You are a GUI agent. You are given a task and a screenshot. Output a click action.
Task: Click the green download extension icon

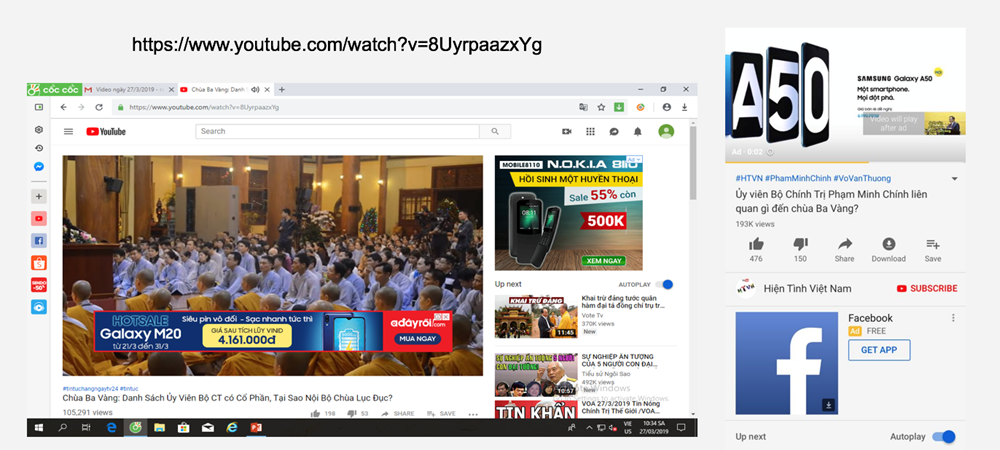click(x=619, y=107)
